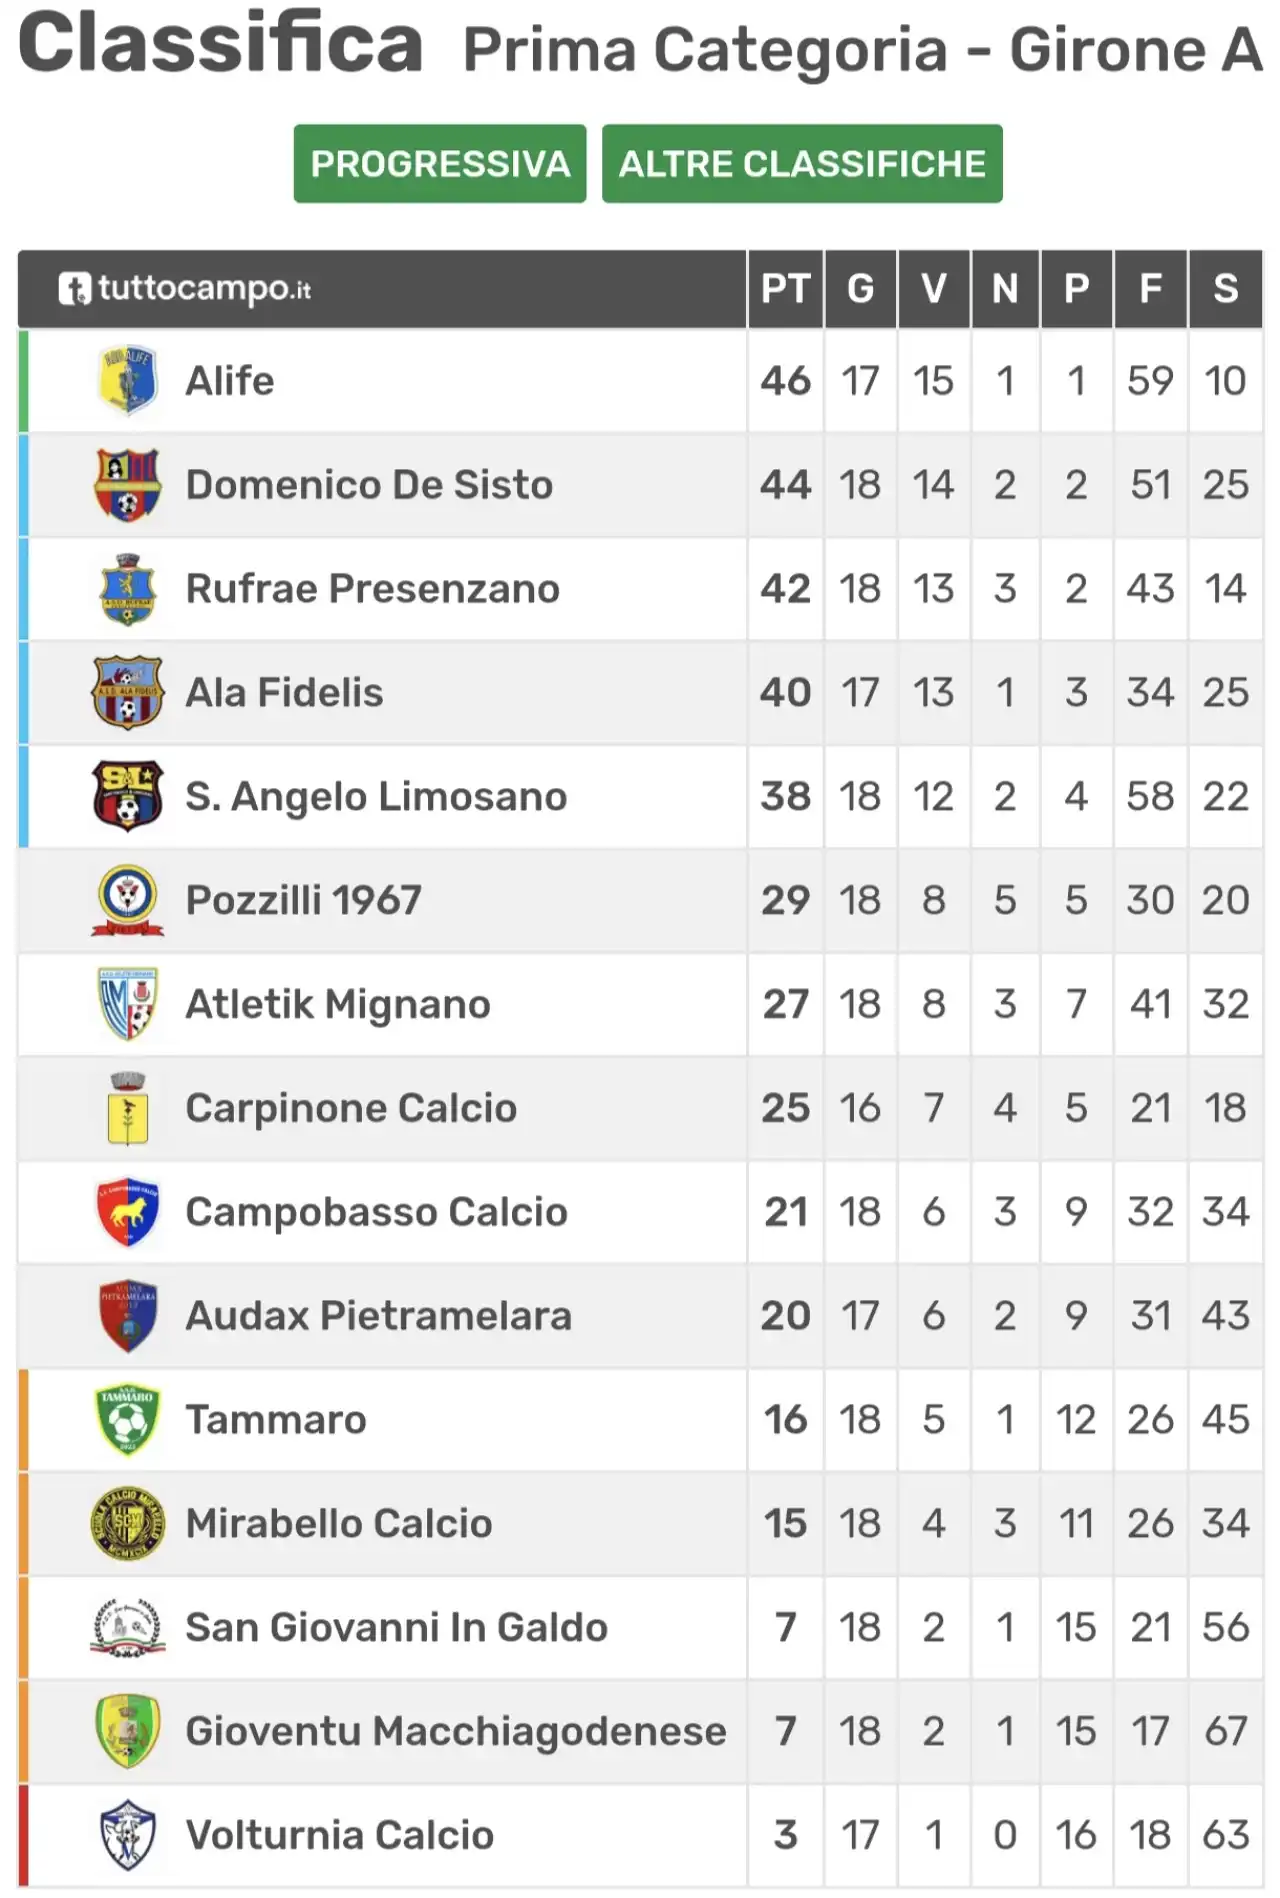
Task: Select the F goals-for column header
Action: pyautogui.click(x=1150, y=289)
